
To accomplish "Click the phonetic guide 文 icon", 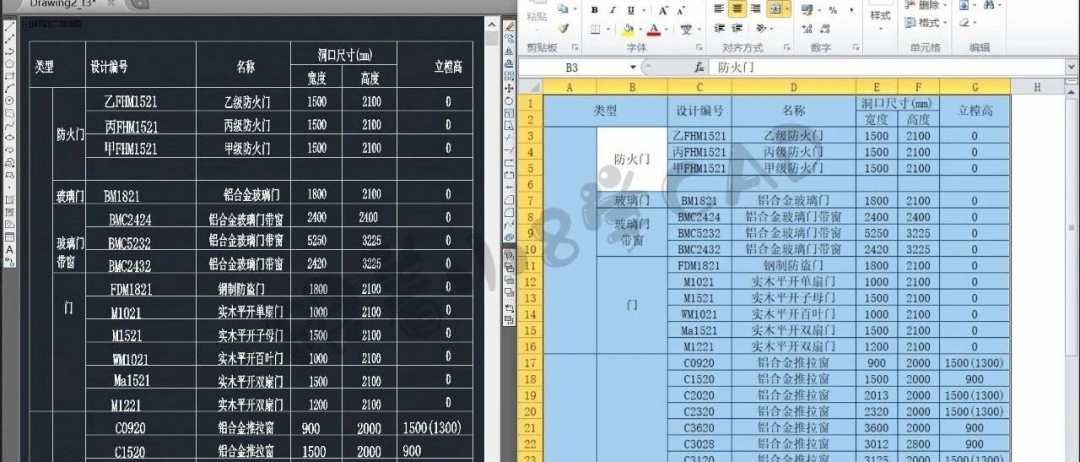I will coord(686,30).
